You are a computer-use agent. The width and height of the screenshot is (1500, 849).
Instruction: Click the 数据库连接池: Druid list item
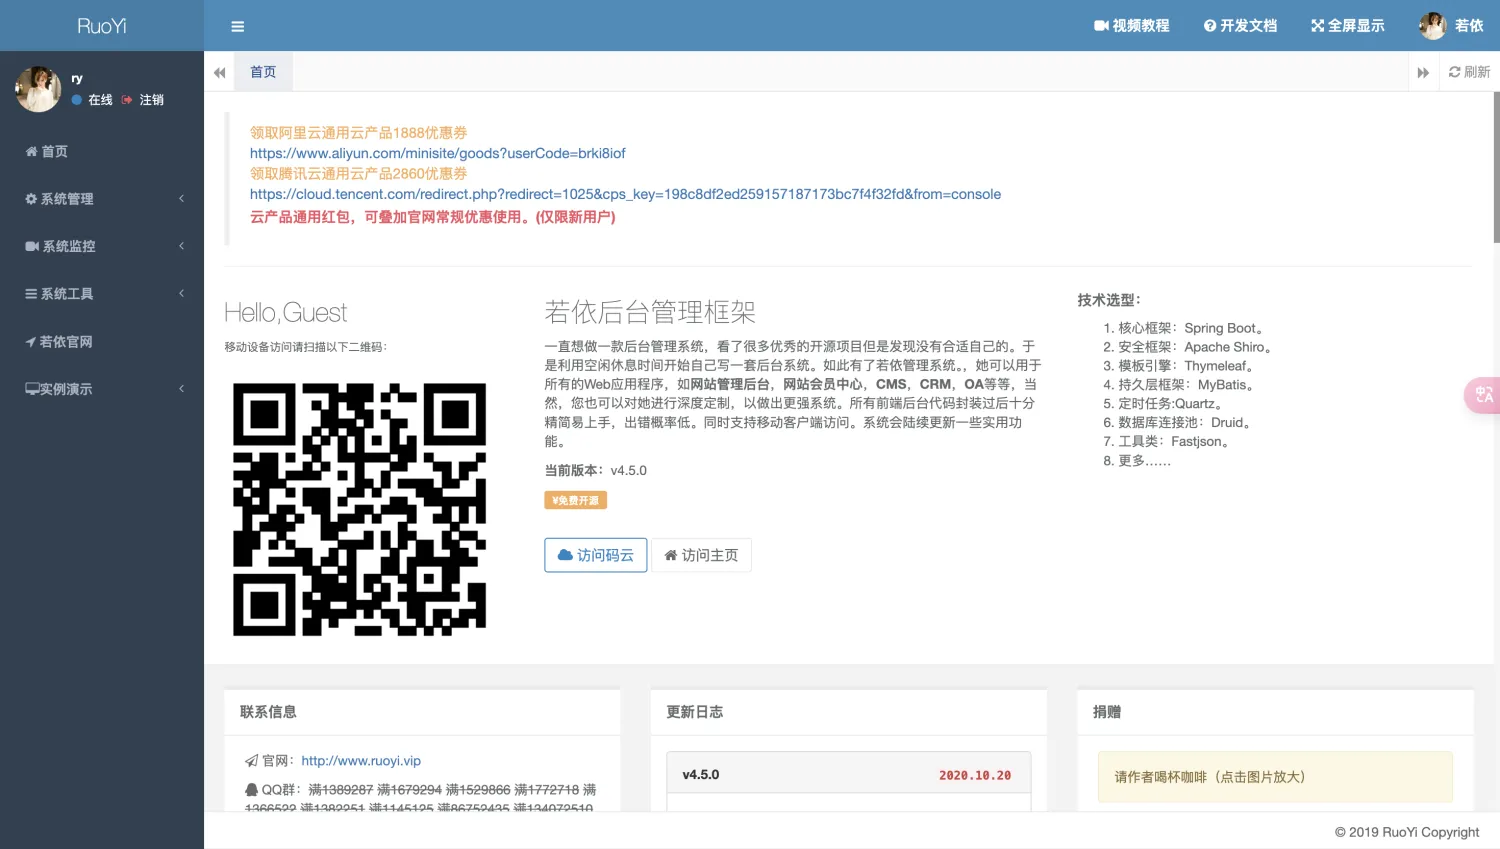[x=1186, y=423]
